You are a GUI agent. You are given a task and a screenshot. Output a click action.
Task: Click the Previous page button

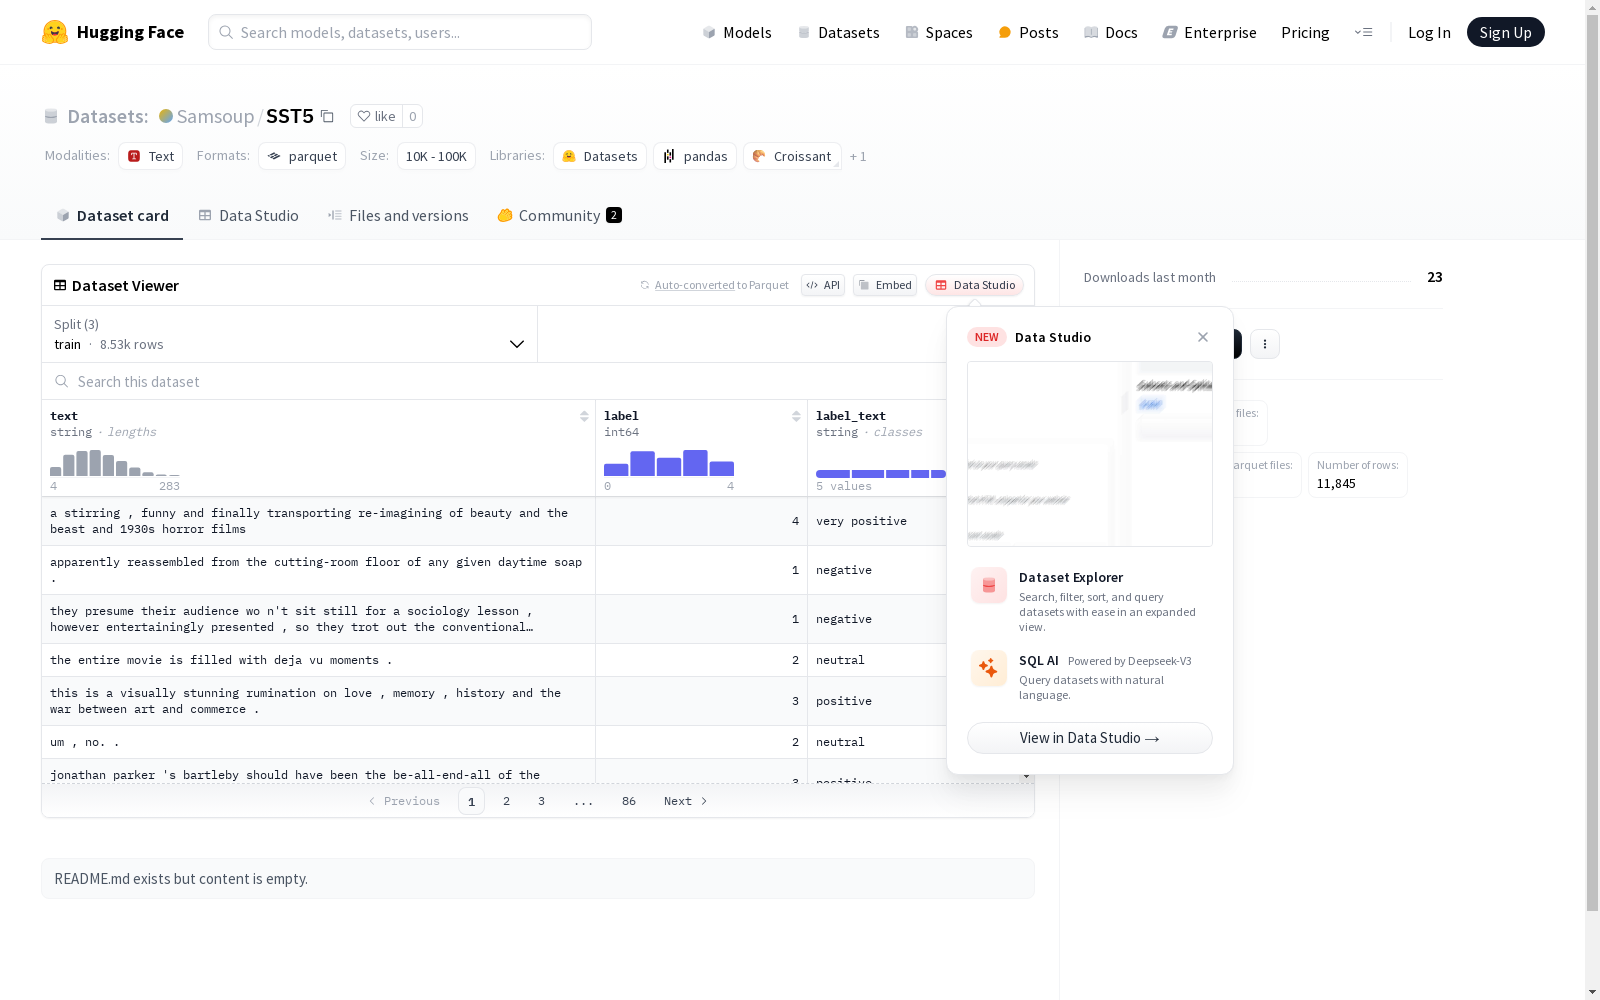[404, 801]
